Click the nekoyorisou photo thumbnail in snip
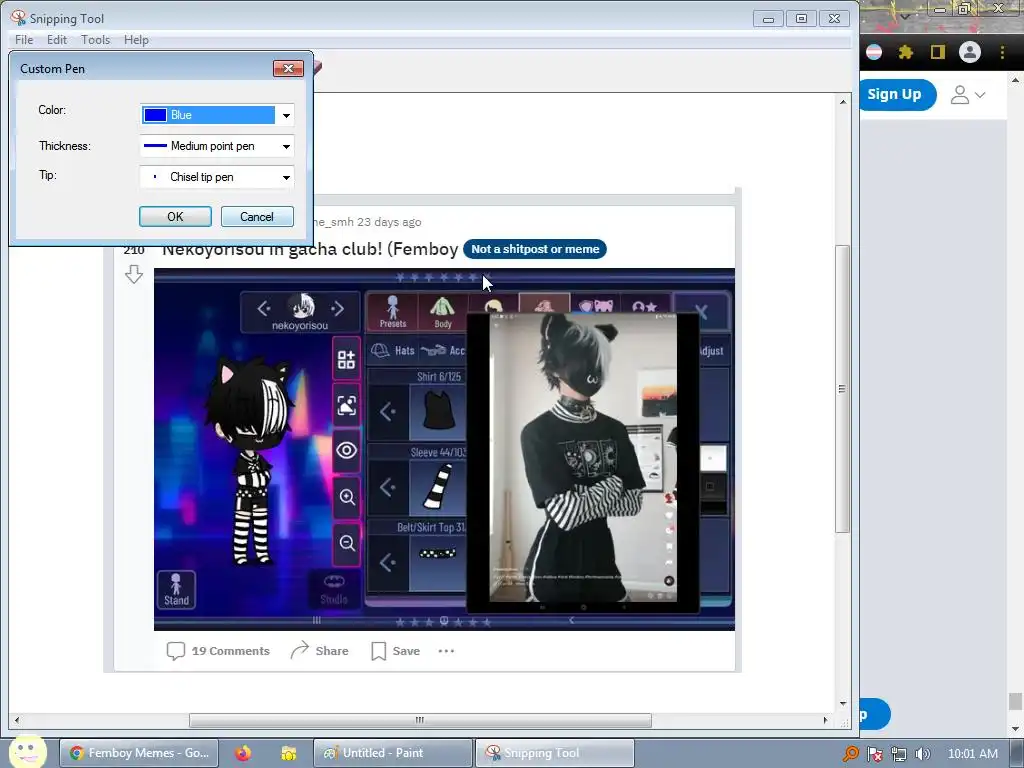1024x768 pixels. [302, 305]
